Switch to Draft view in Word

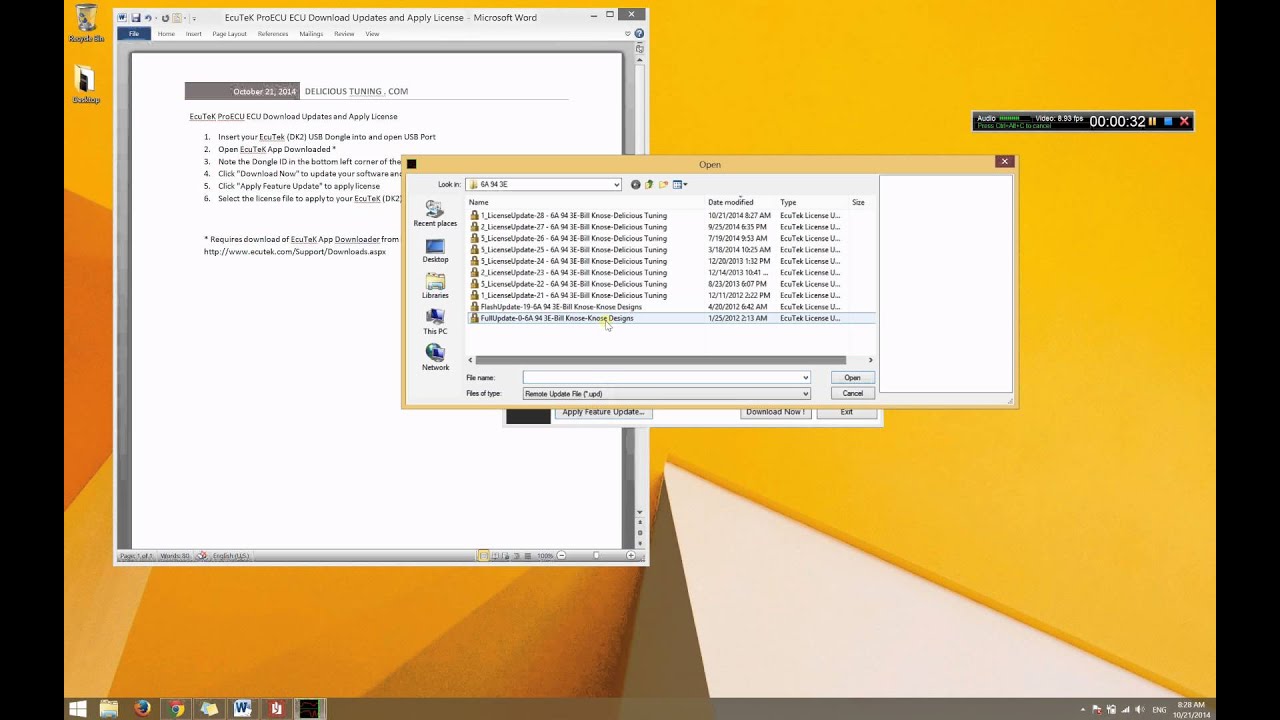[528, 555]
